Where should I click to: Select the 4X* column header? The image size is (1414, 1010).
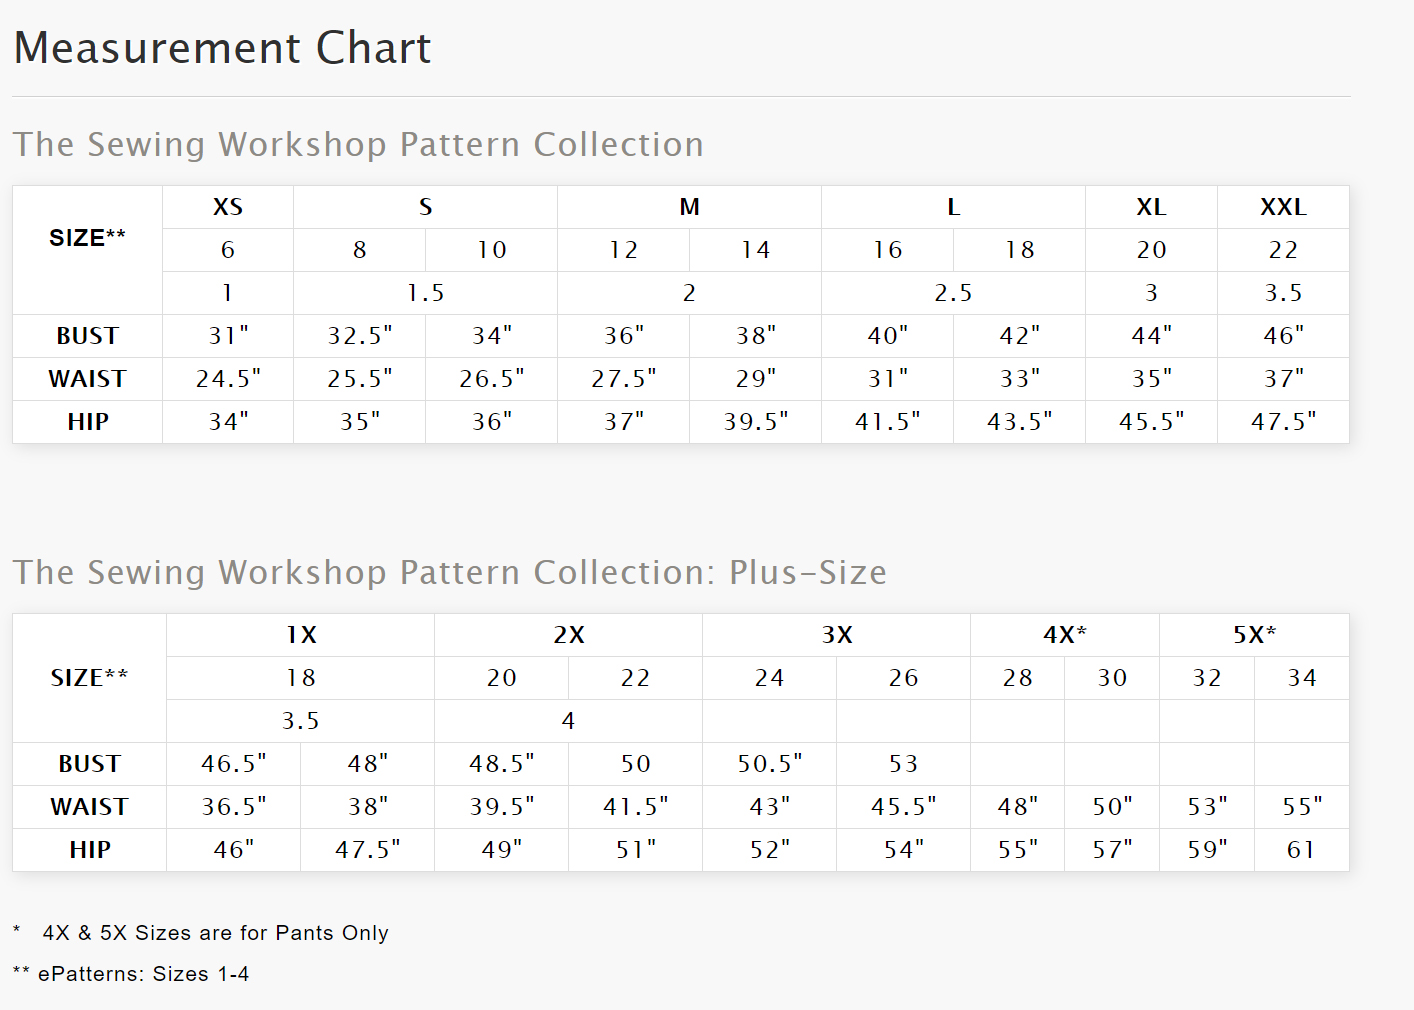click(x=1064, y=635)
